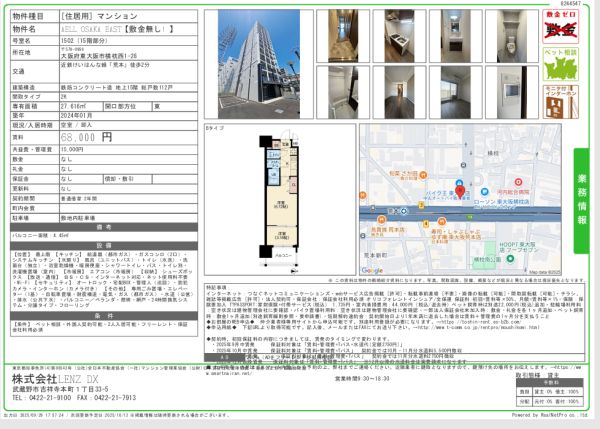The width and height of the screenshot is (600, 429).
Task: Click the バルコニー面積 remark line
Action: [41, 236]
